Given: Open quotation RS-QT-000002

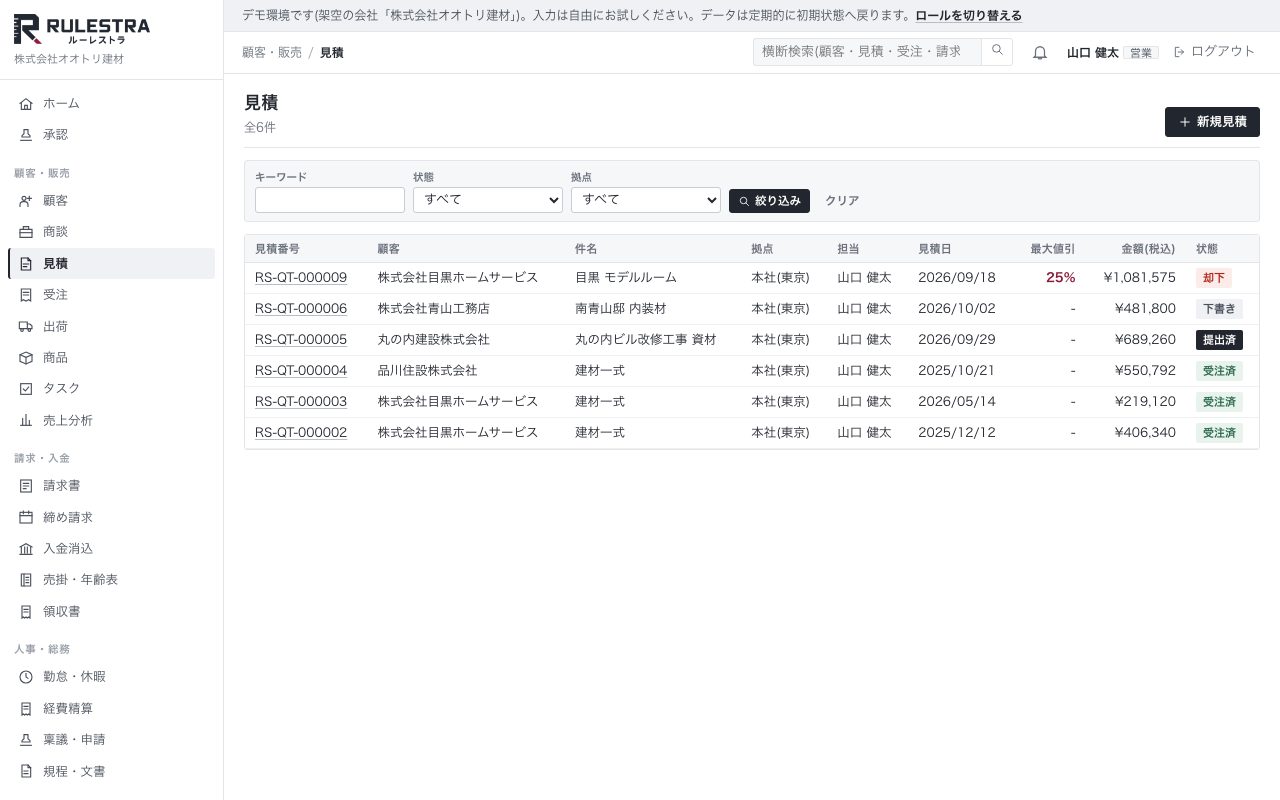Looking at the screenshot, I should [301, 433].
